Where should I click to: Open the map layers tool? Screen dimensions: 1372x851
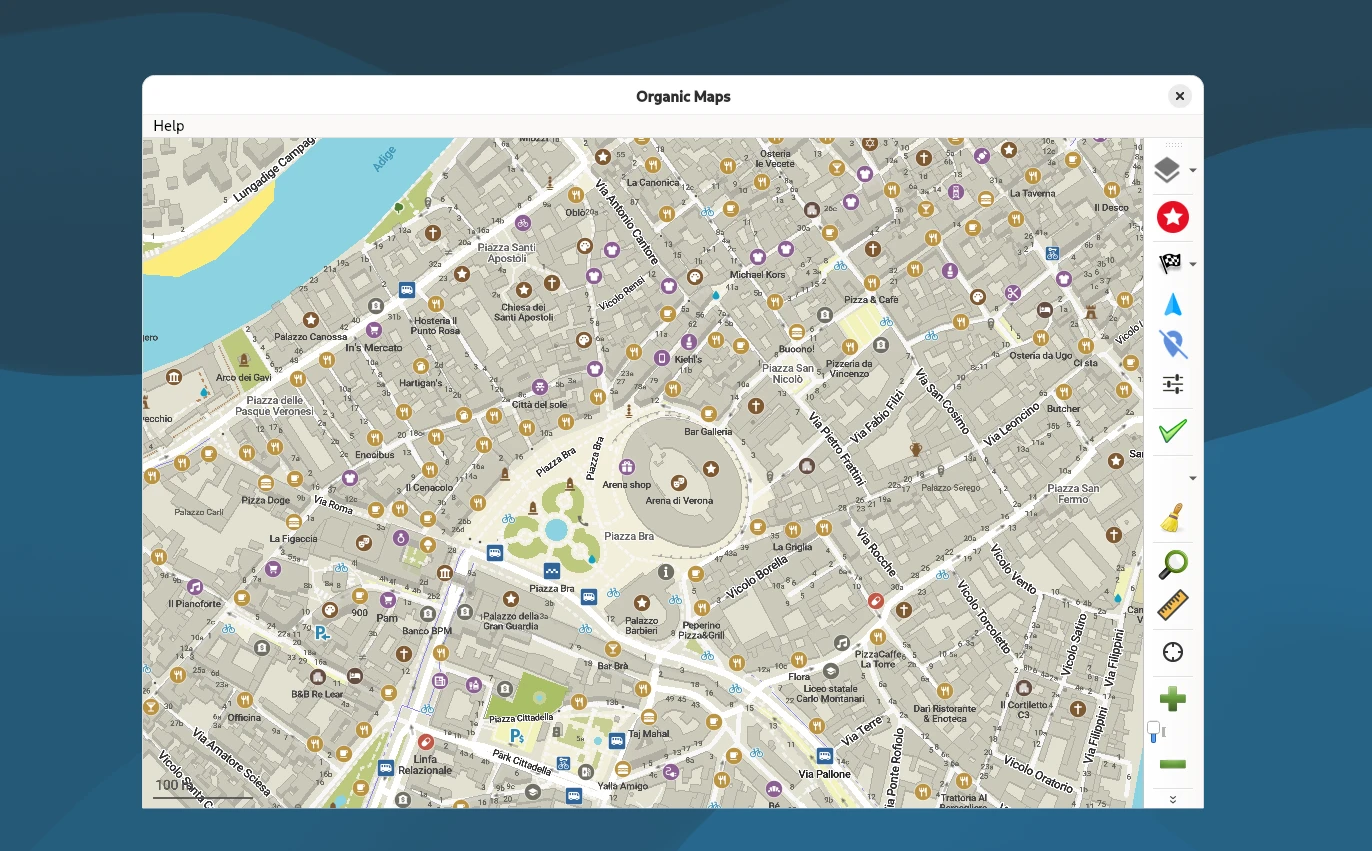point(1166,170)
